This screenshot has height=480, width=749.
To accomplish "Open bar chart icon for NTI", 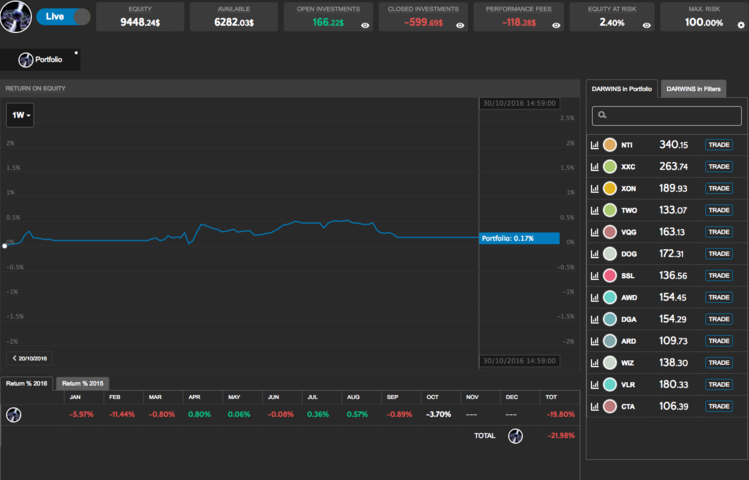I will [x=594, y=145].
